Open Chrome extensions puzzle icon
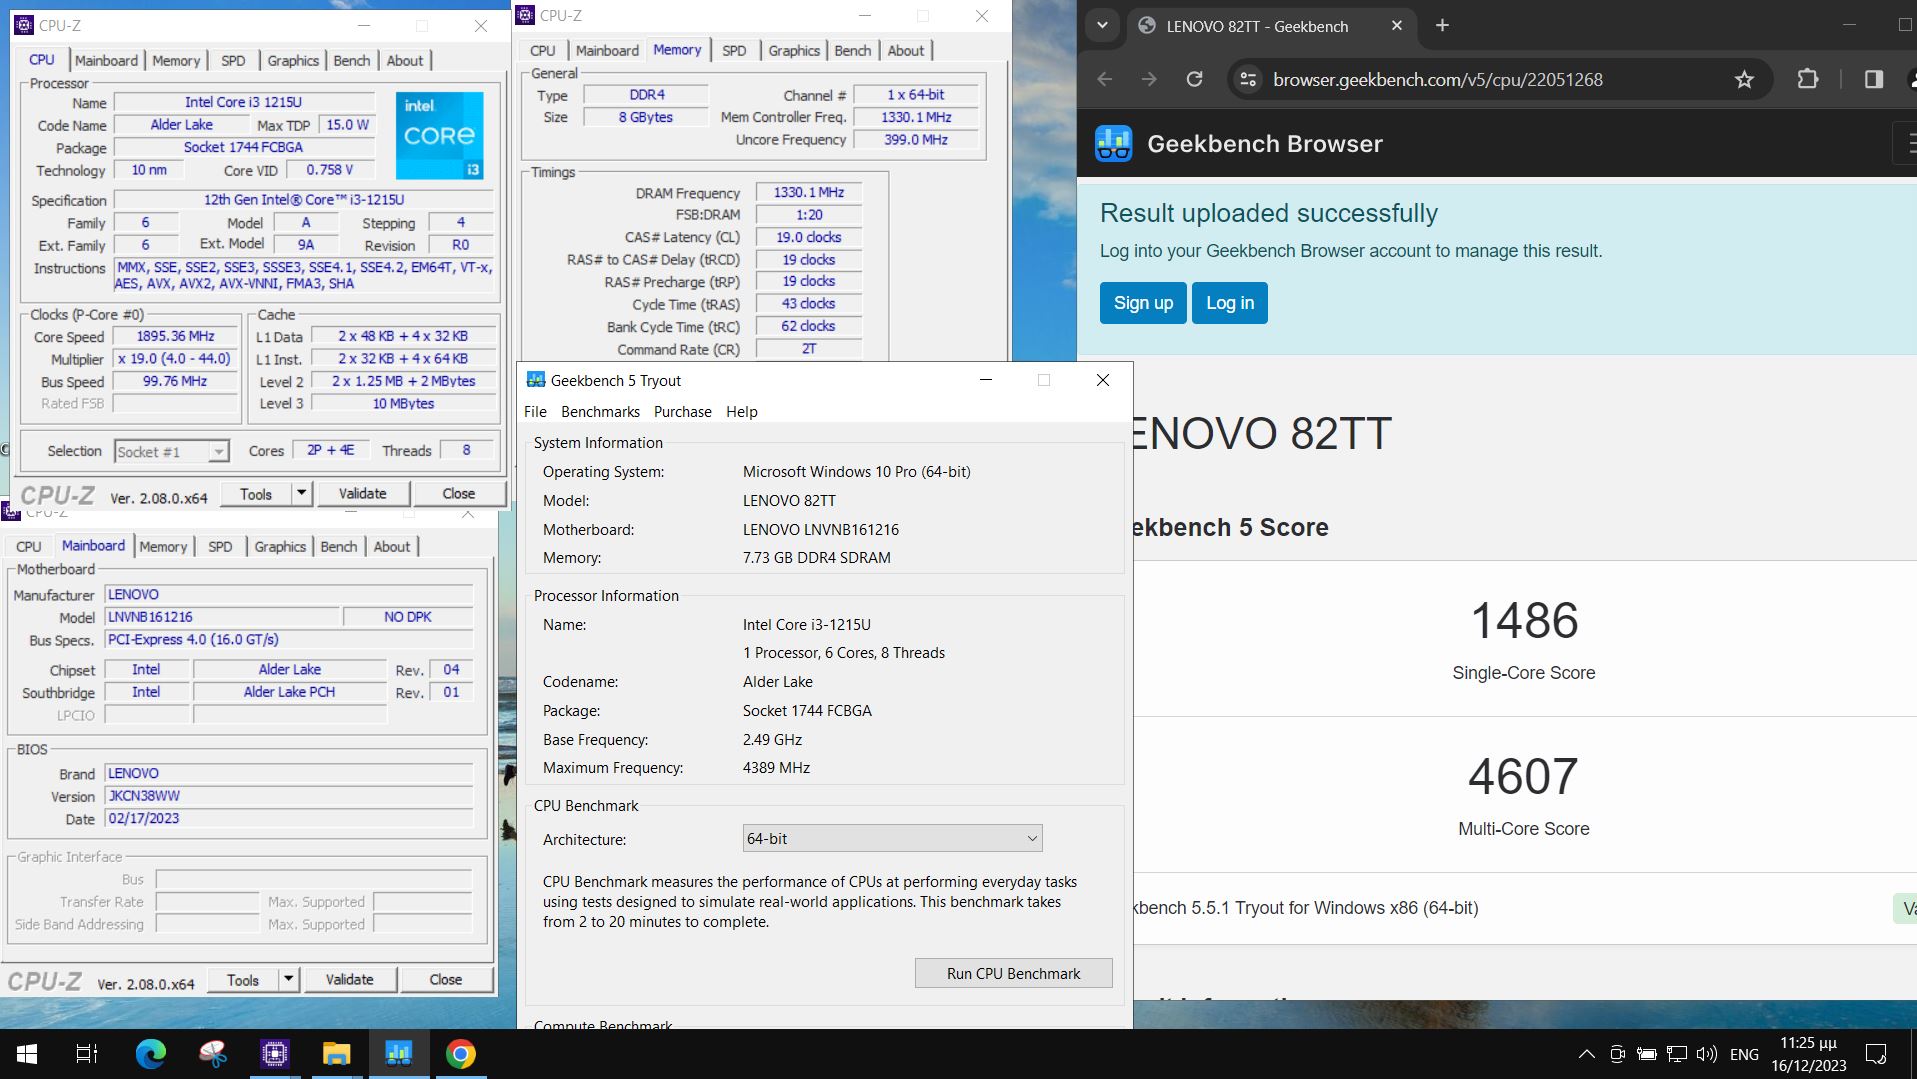The image size is (1917, 1079). 1807,79
